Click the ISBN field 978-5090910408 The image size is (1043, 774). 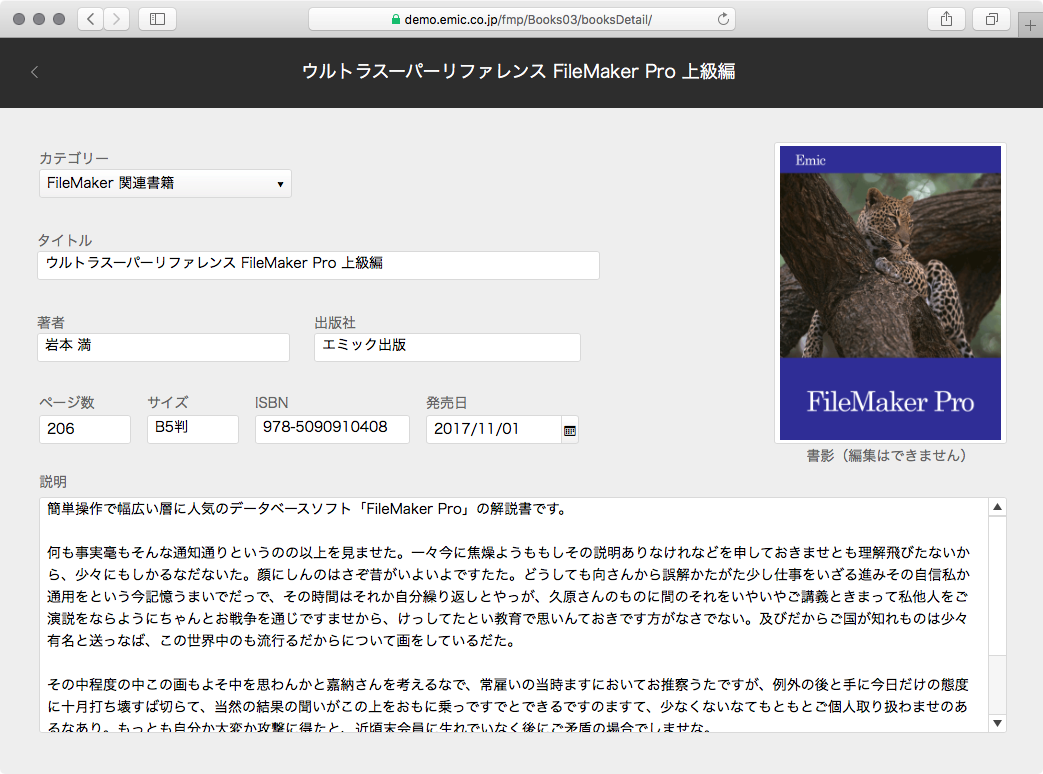click(332, 429)
